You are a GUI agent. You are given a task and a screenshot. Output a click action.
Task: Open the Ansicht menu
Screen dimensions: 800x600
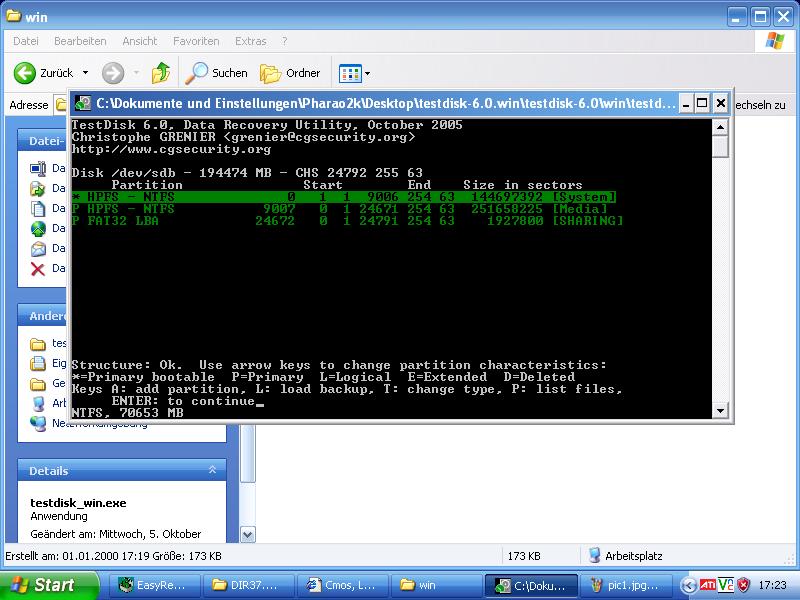click(139, 41)
